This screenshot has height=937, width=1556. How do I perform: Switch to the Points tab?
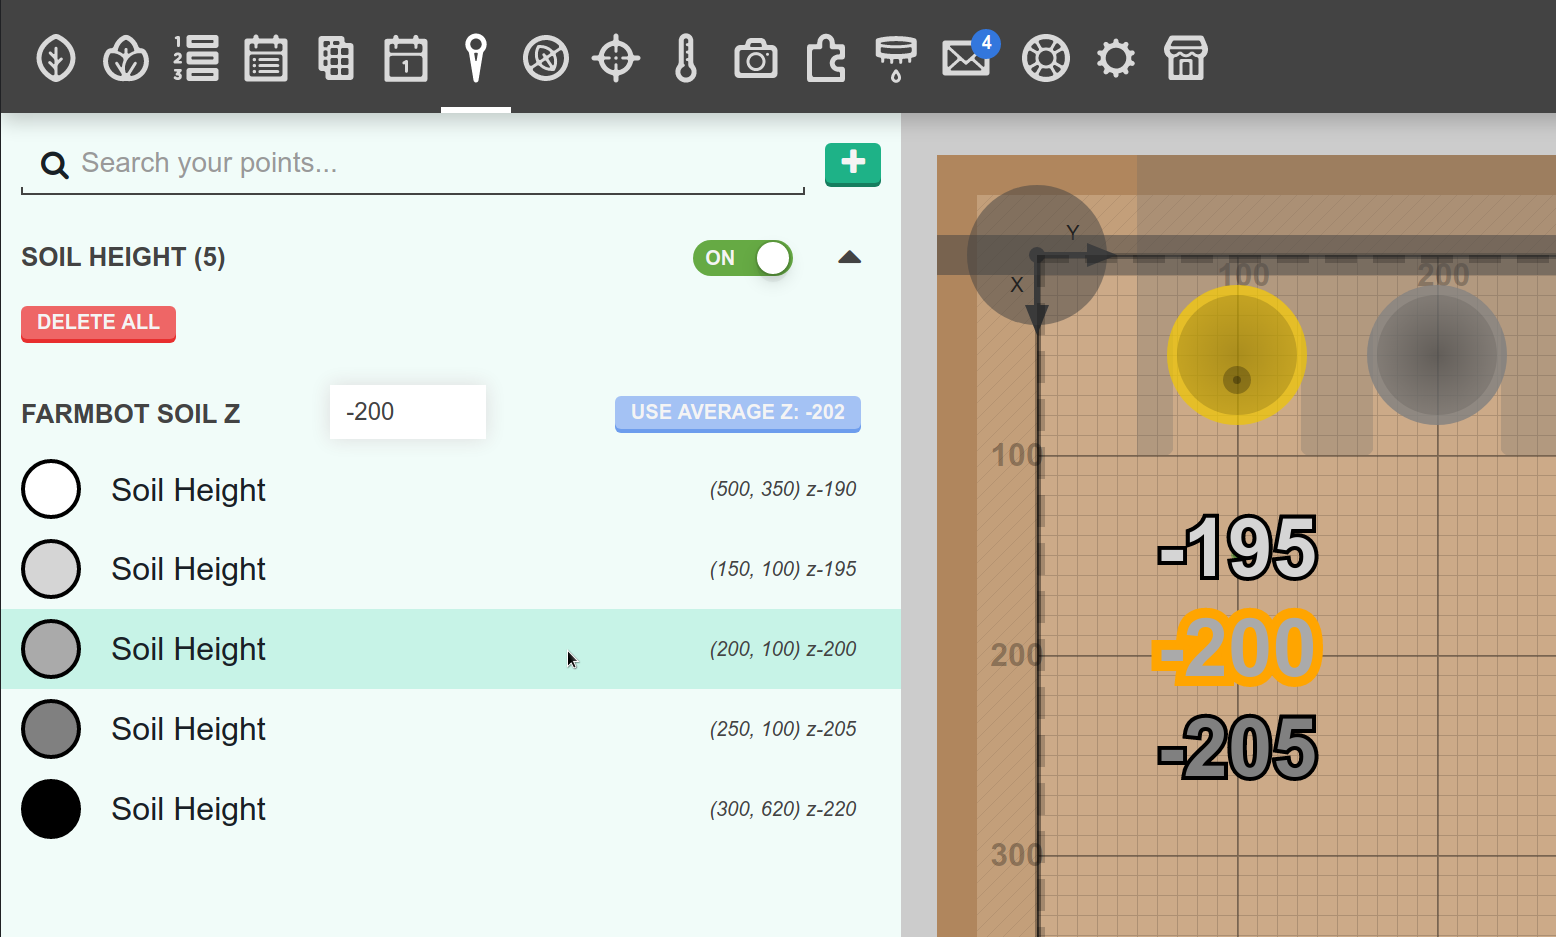[476, 58]
